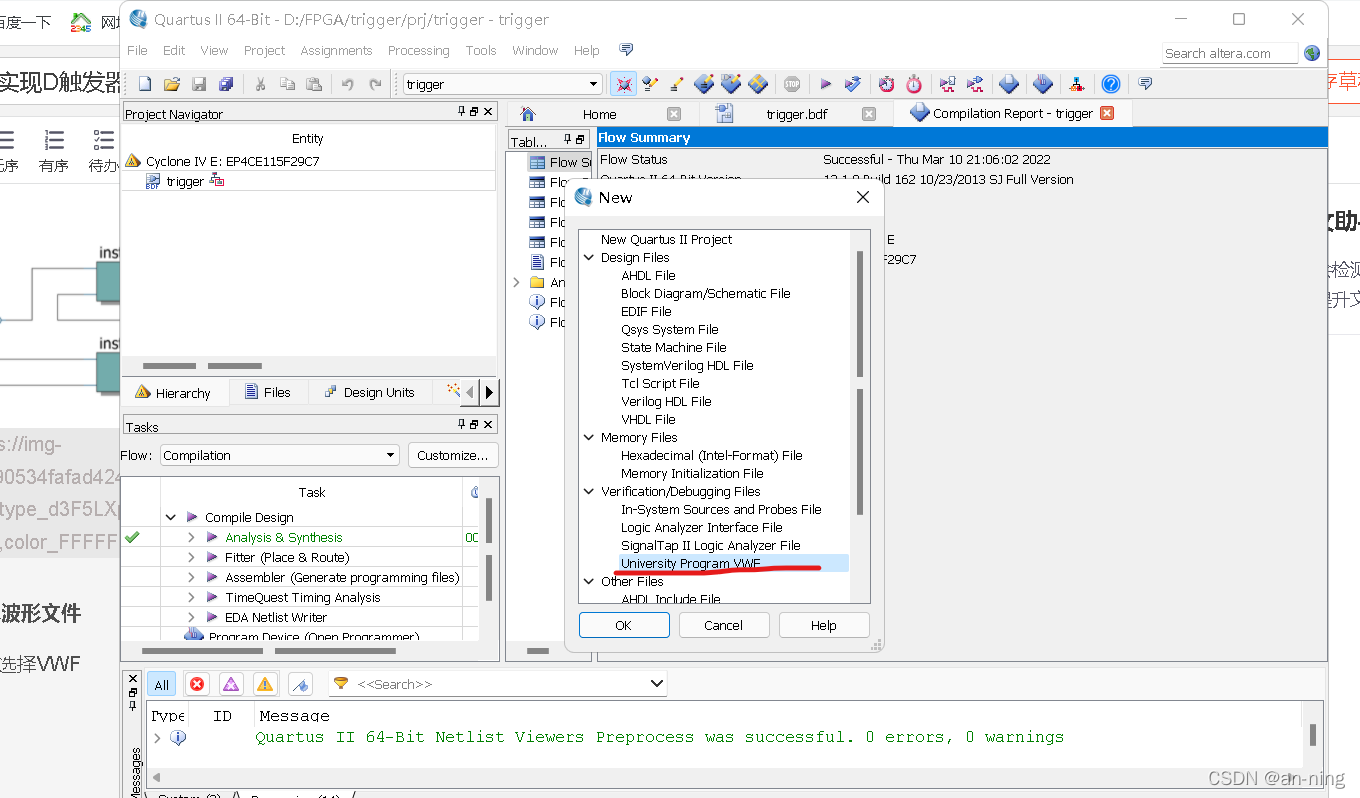Toggle the flag message filter icon
This screenshot has width=1360, height=798.
tap(300, 684)
